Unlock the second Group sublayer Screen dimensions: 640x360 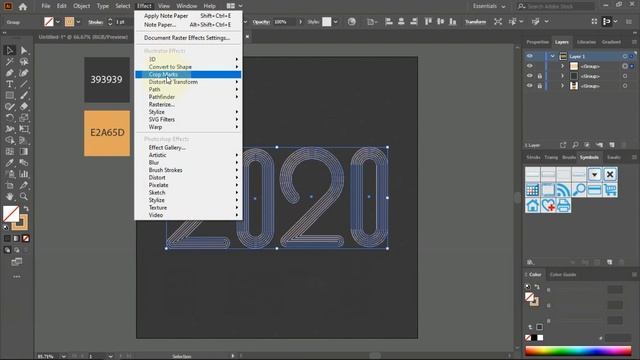[540, 76]
